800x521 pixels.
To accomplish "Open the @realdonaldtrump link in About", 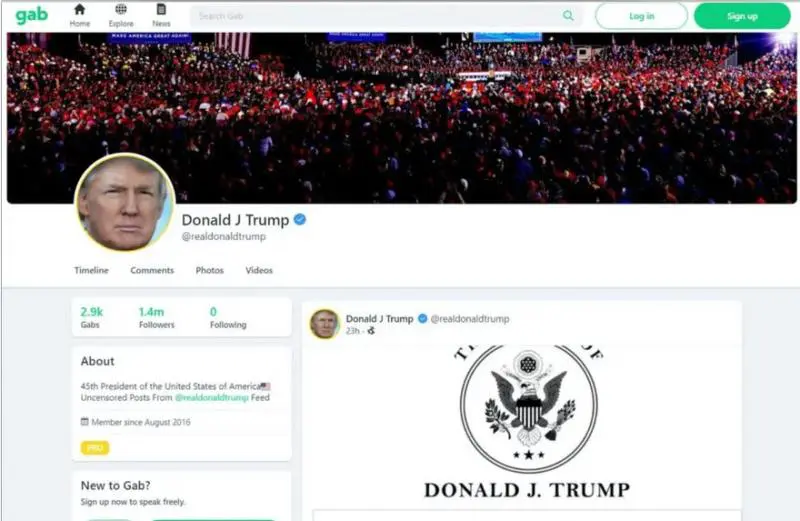I will click(212, 398).
